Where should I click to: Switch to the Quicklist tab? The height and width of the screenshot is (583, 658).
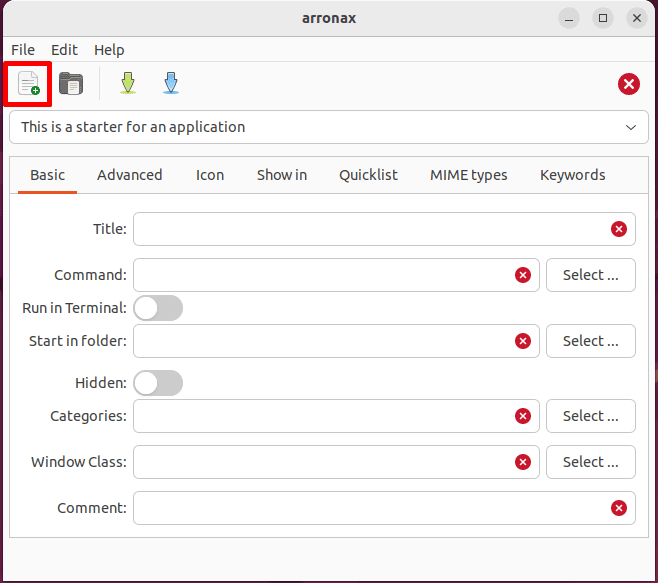click(368, 175)
